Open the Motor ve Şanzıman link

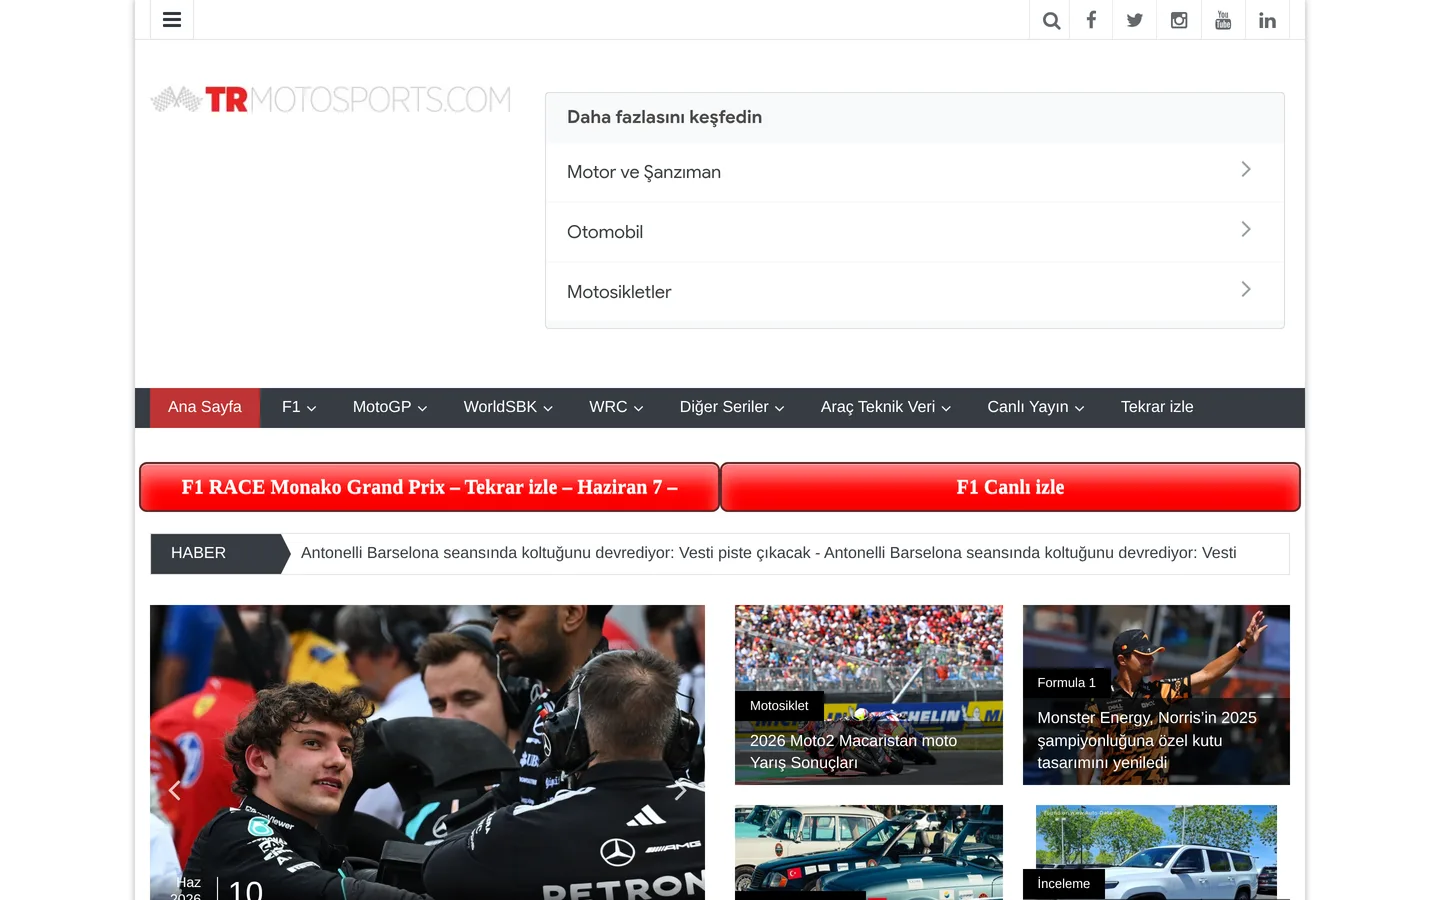pyautogui.click(x=644, y=172)
